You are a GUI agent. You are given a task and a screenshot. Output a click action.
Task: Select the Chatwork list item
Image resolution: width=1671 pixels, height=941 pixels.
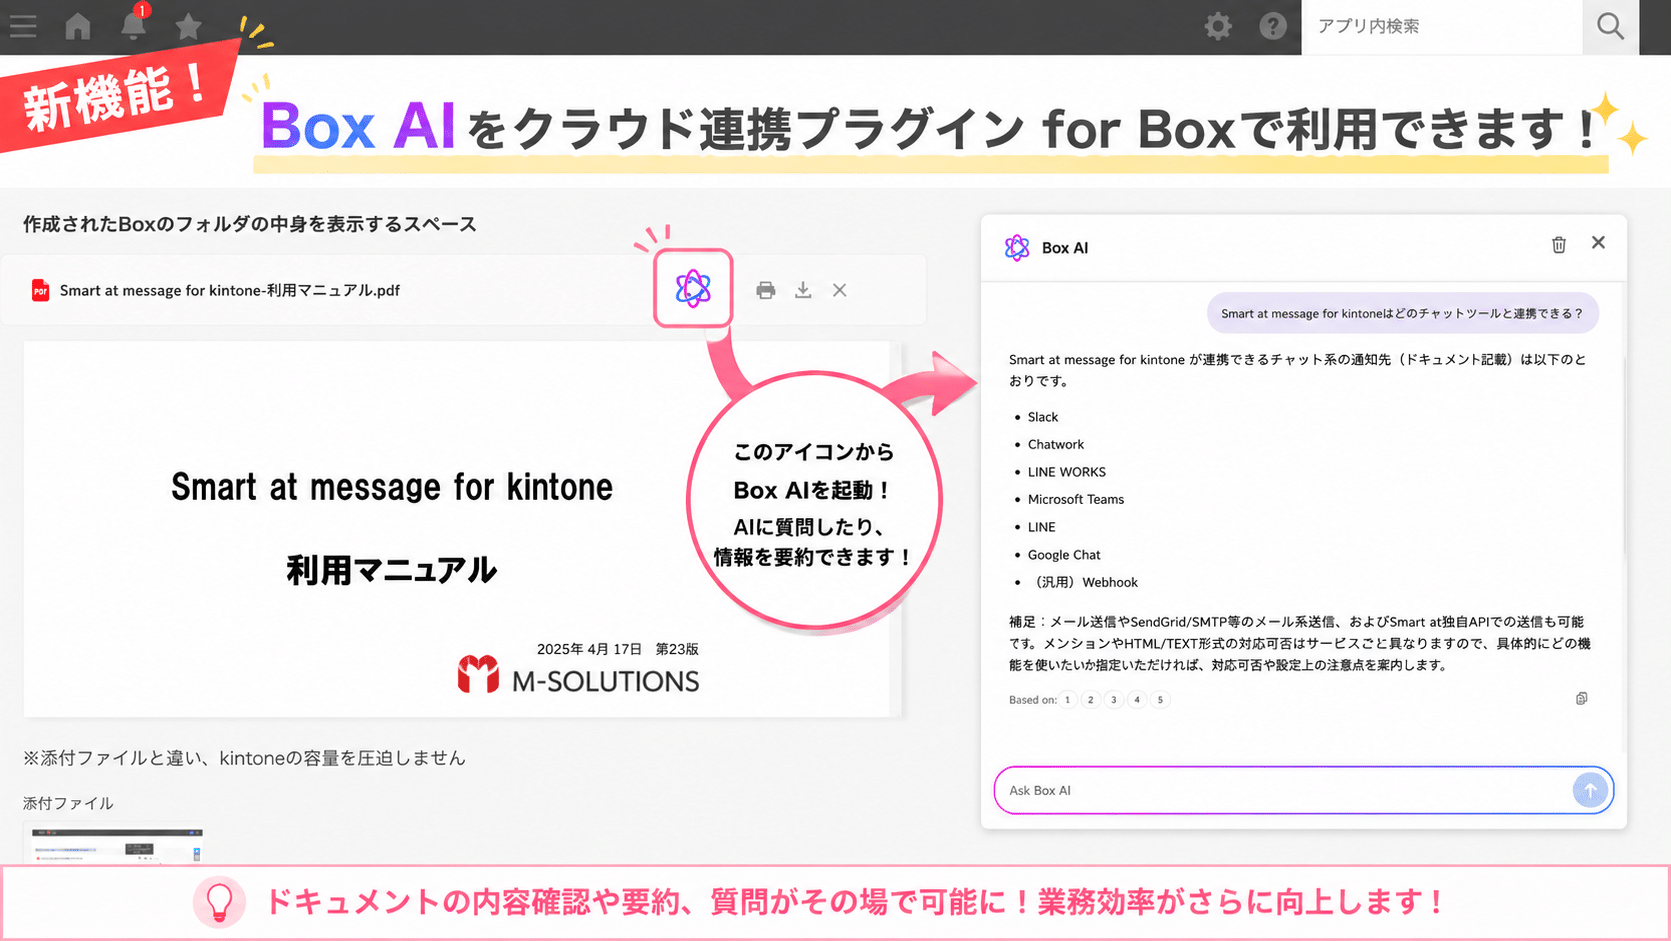pos(1056,444)
